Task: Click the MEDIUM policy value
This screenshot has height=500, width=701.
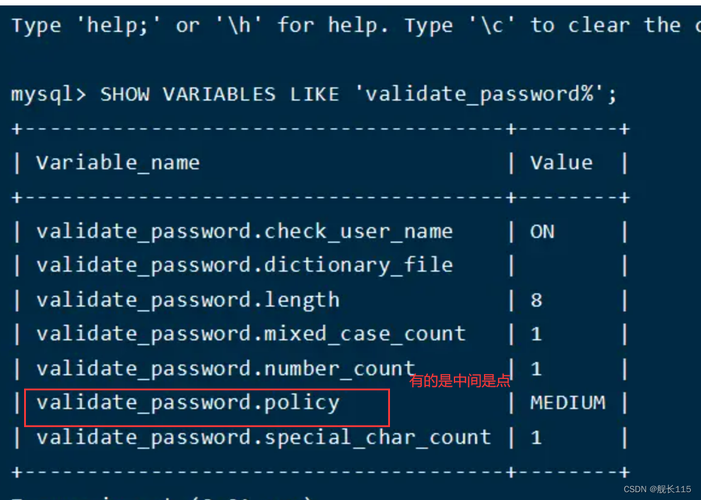Action: pyautogui.click(x=567, y=403)
